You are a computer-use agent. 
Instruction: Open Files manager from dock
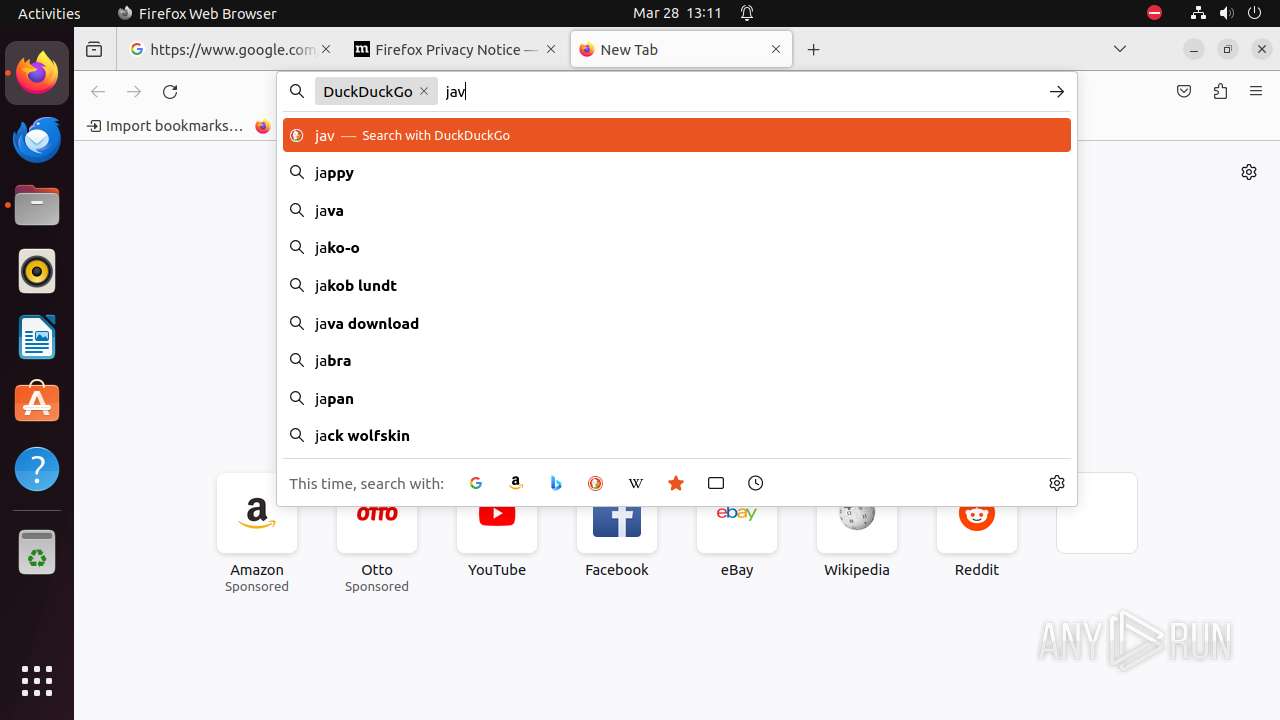click(x=37, y=205)
